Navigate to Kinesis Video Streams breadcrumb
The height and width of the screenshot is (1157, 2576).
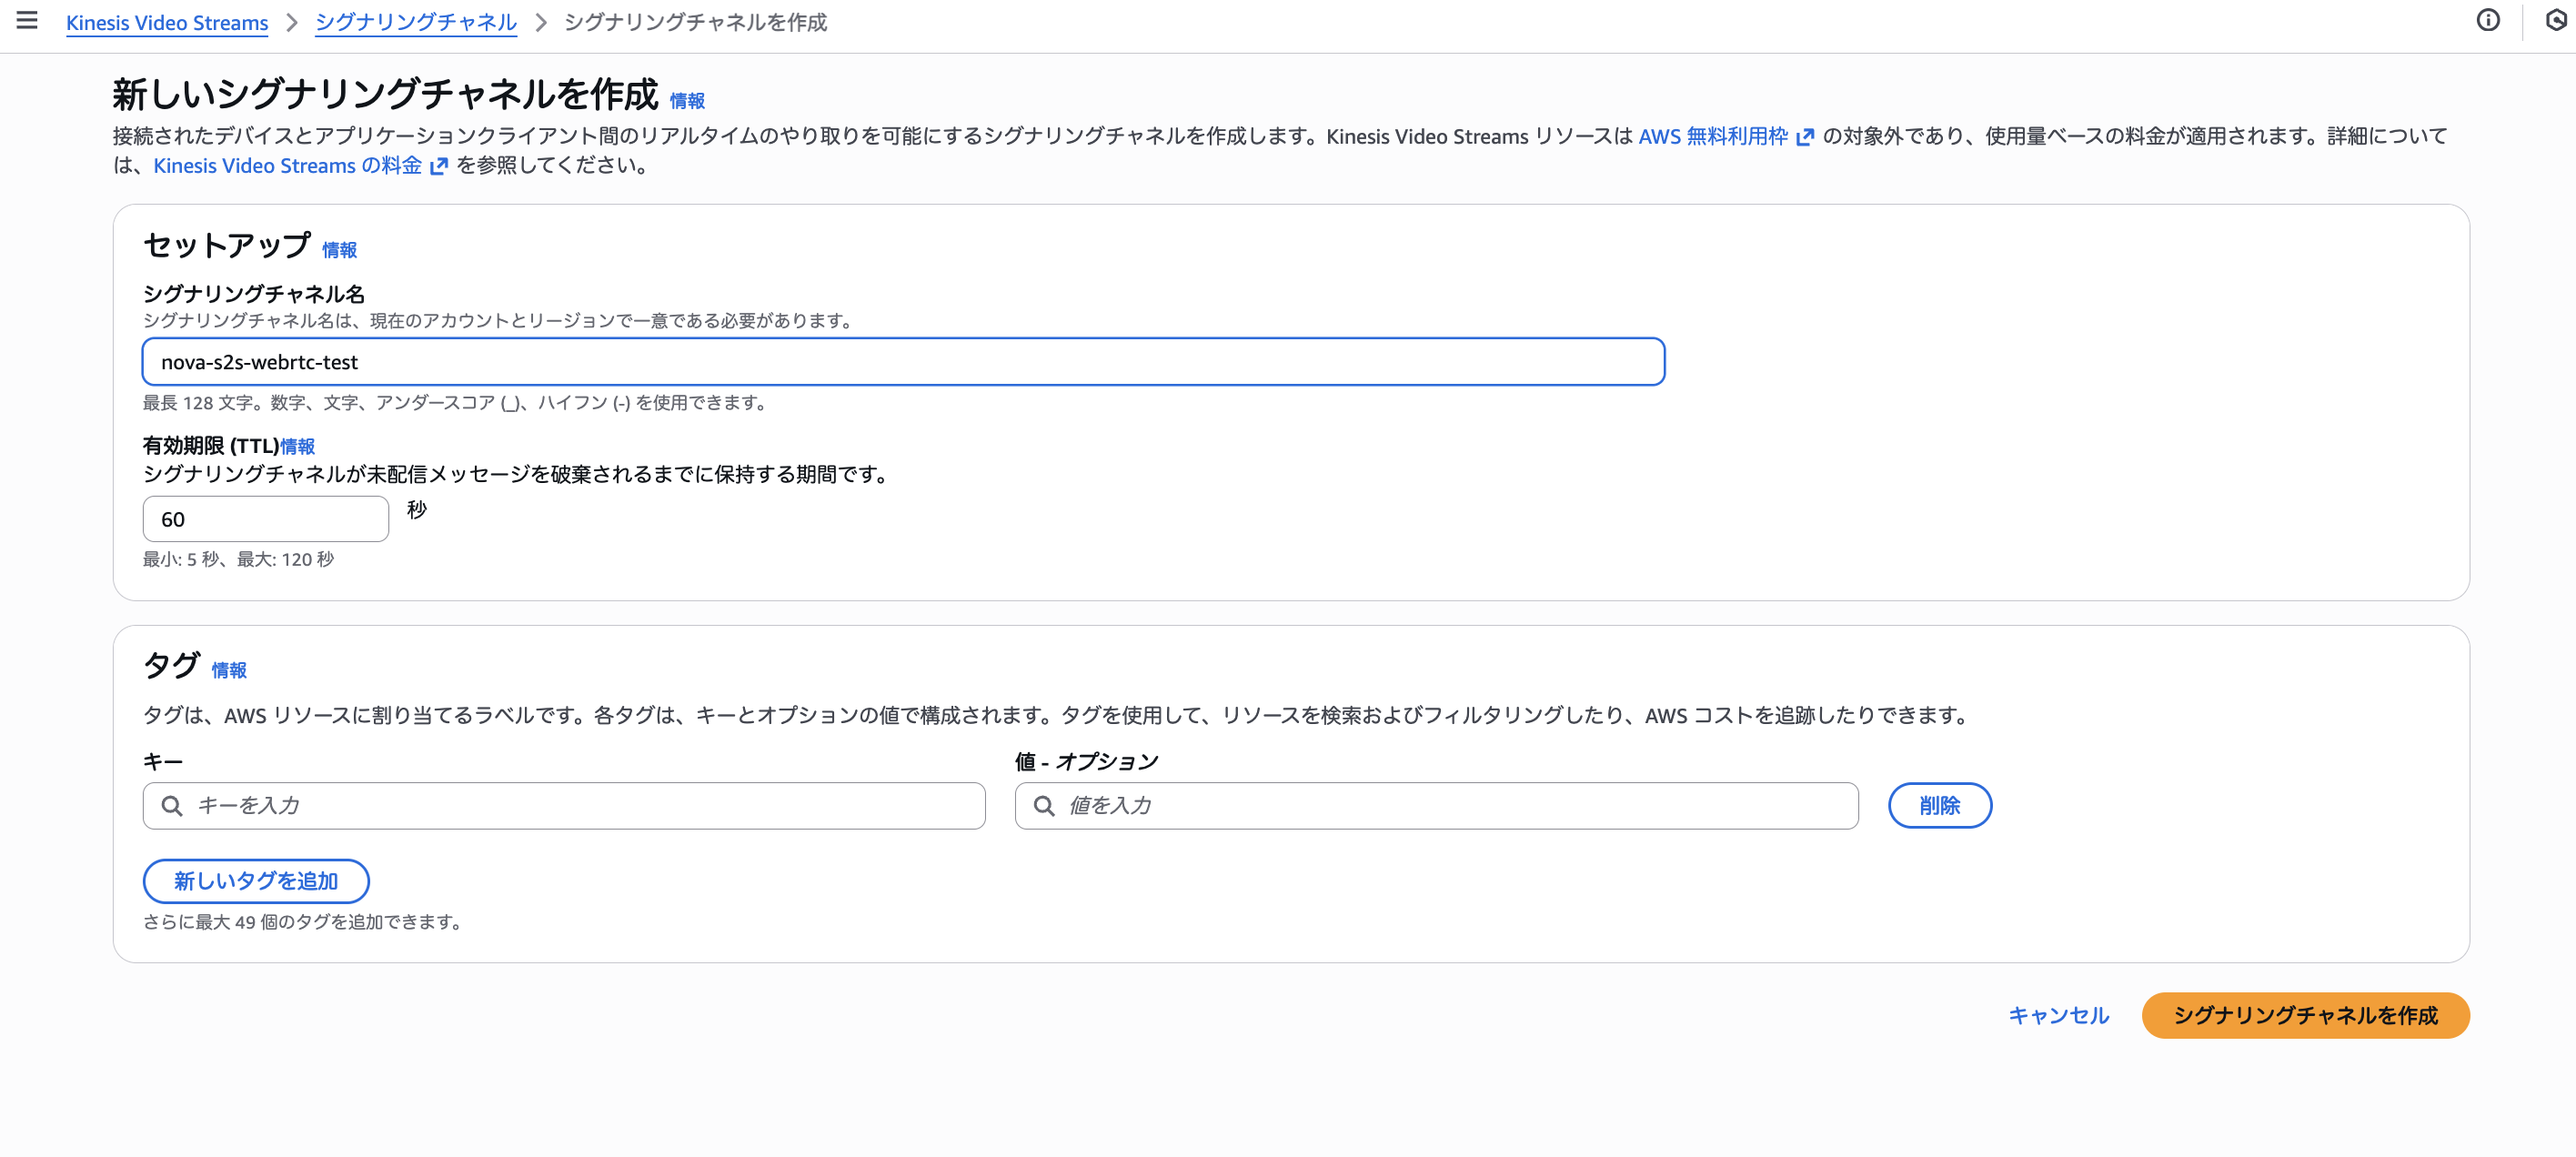(x=166, y=22)
